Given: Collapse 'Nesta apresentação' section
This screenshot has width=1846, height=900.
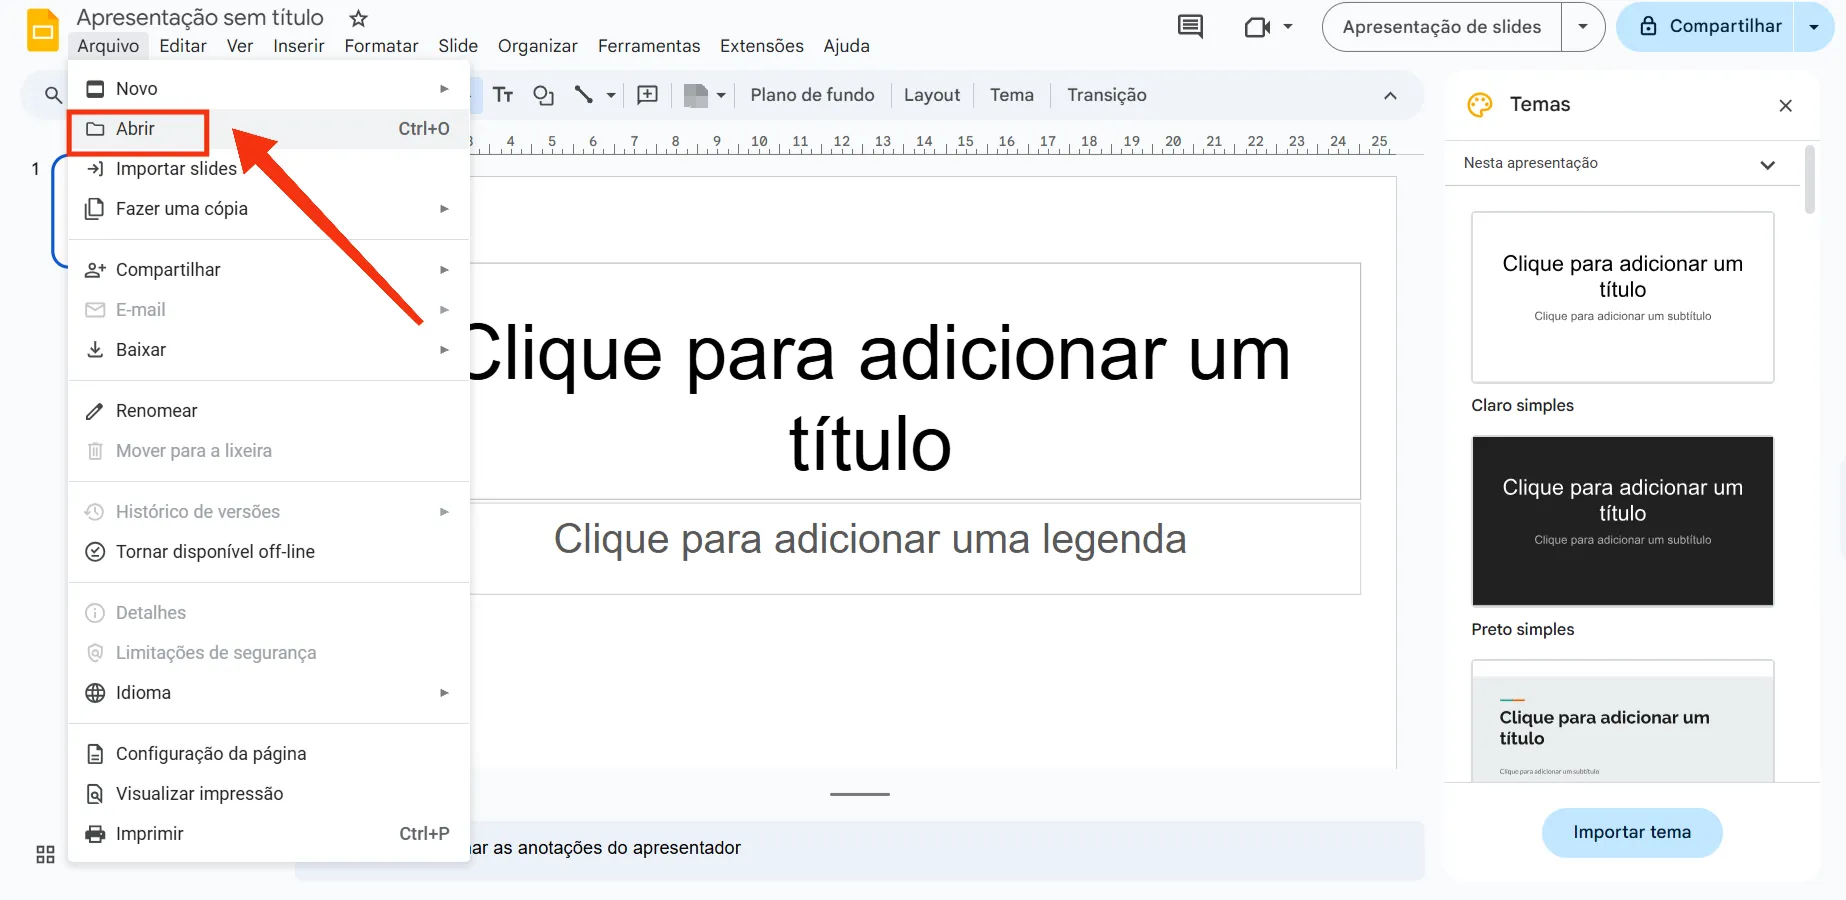Looking at the screenshot, I should pyautogui.click(x=1768, y=163).
